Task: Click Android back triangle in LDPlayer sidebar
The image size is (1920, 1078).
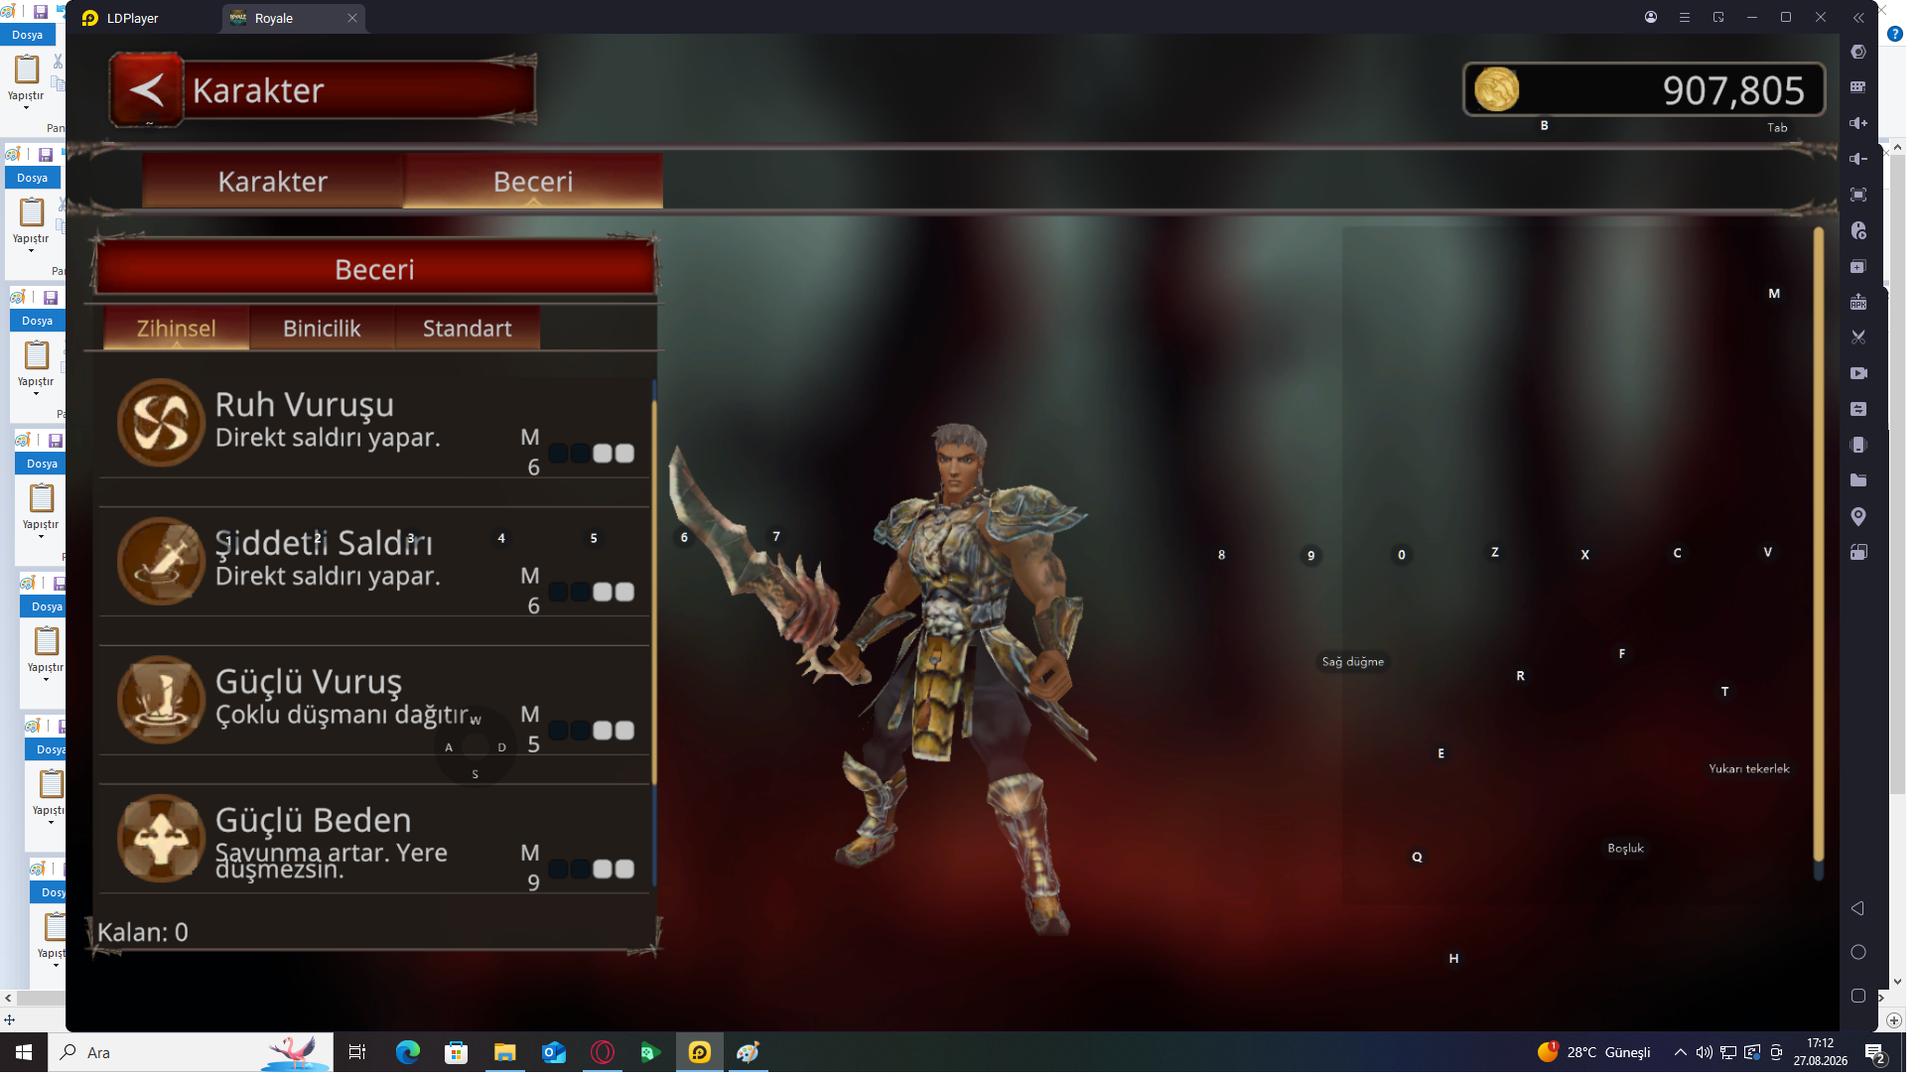Action: [x=1858, y=909]
